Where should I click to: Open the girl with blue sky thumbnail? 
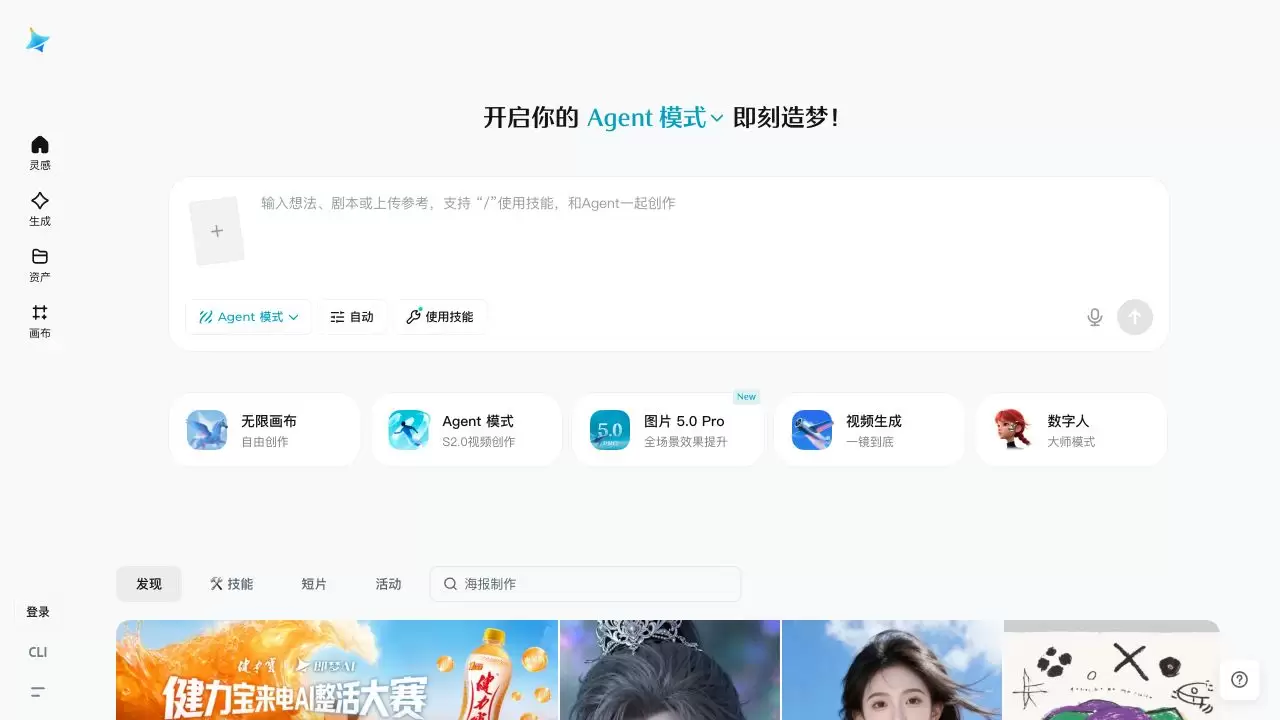(x=892, y=670)
